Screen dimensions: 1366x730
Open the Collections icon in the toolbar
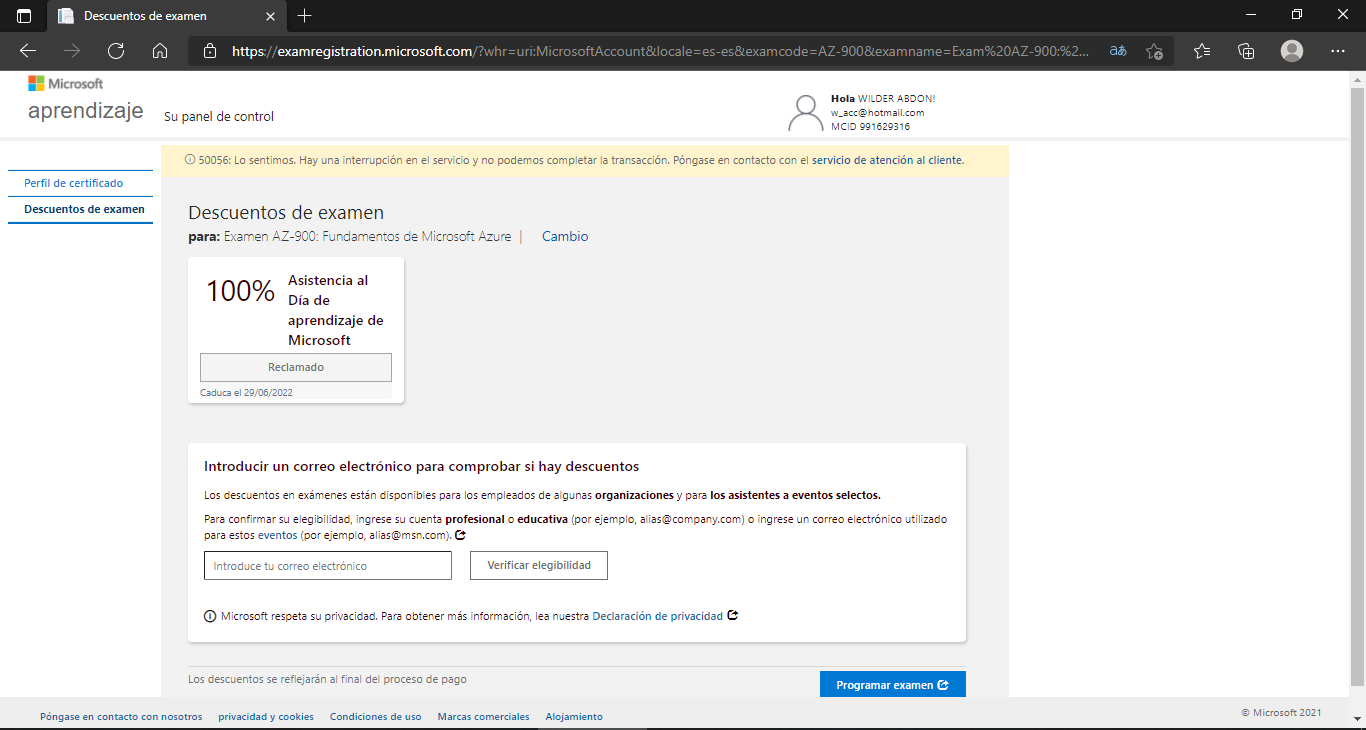coord(1246,50)
